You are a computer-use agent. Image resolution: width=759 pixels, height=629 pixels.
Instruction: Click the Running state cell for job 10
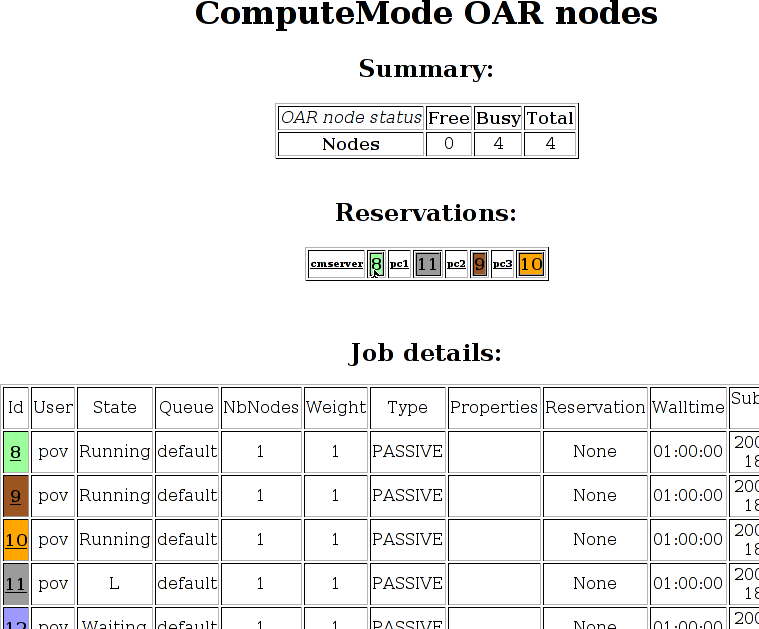point(115,539)
